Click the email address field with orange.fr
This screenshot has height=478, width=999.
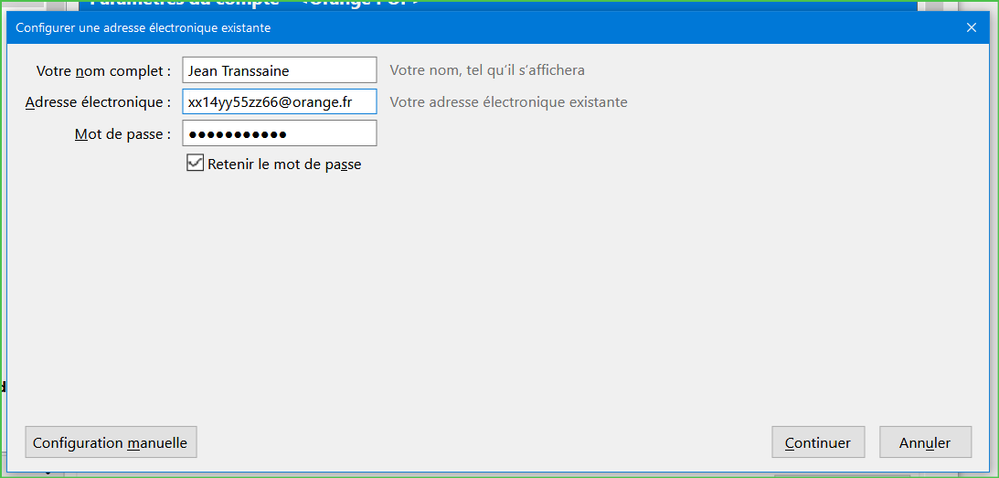(x=279, y=102)
